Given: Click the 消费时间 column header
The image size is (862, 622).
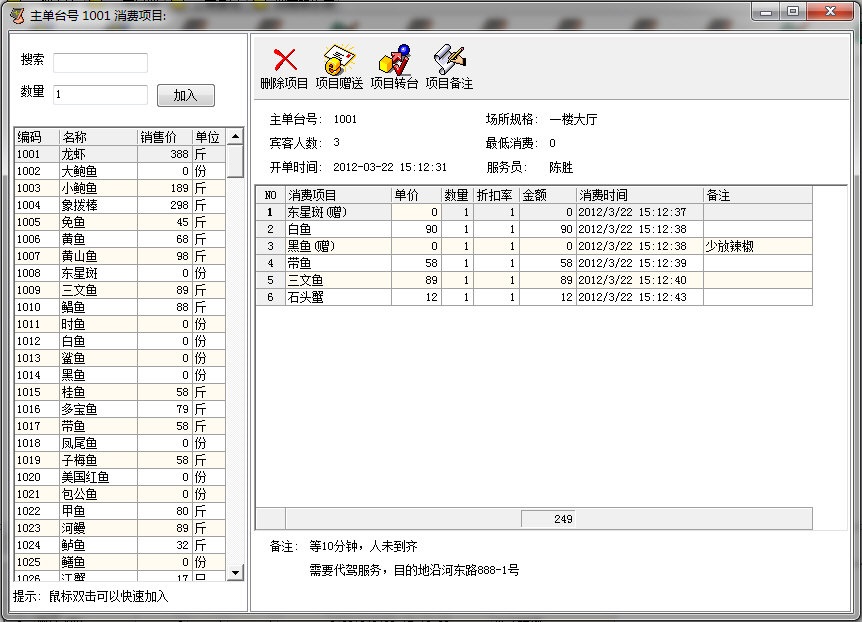Looking at the screenshot, I should point(638,195).
